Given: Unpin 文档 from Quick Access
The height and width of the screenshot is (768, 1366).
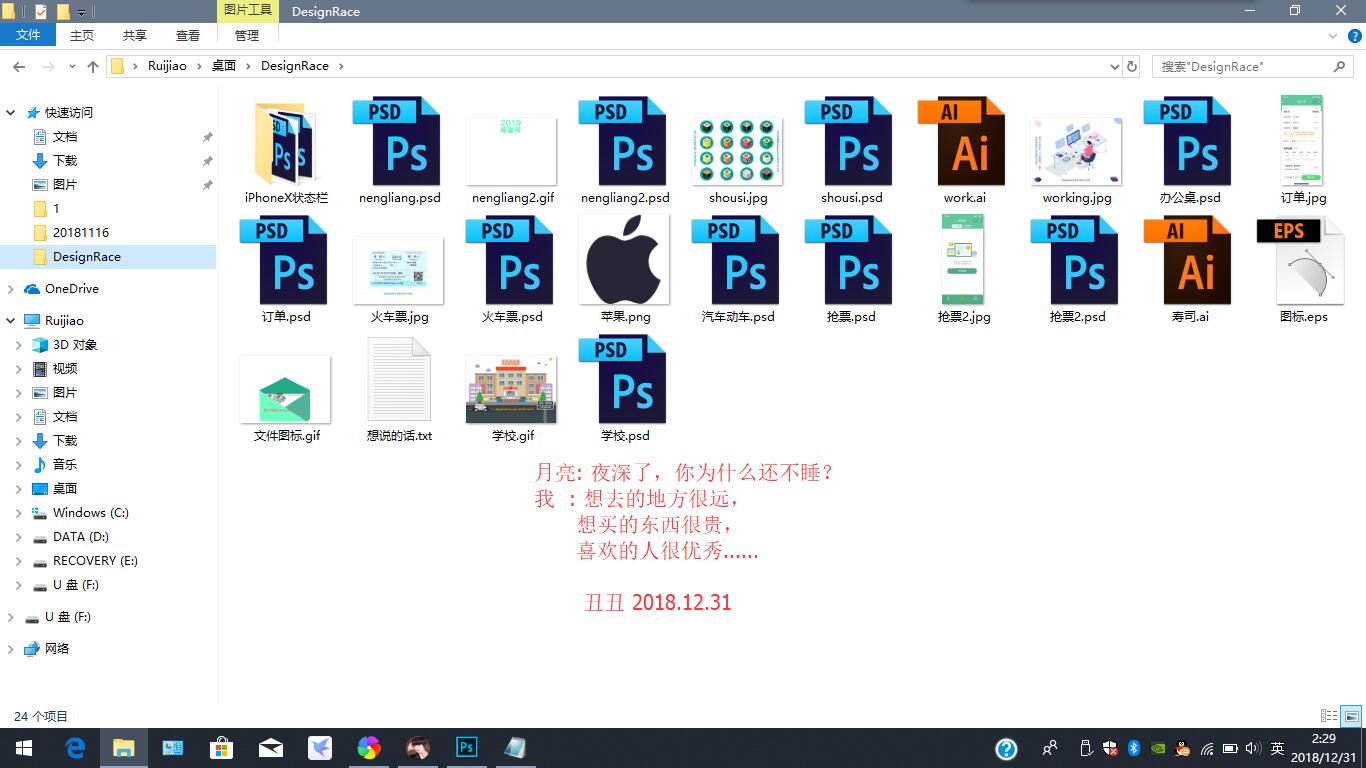Looking at the screenshot, I should click(207, 137).
